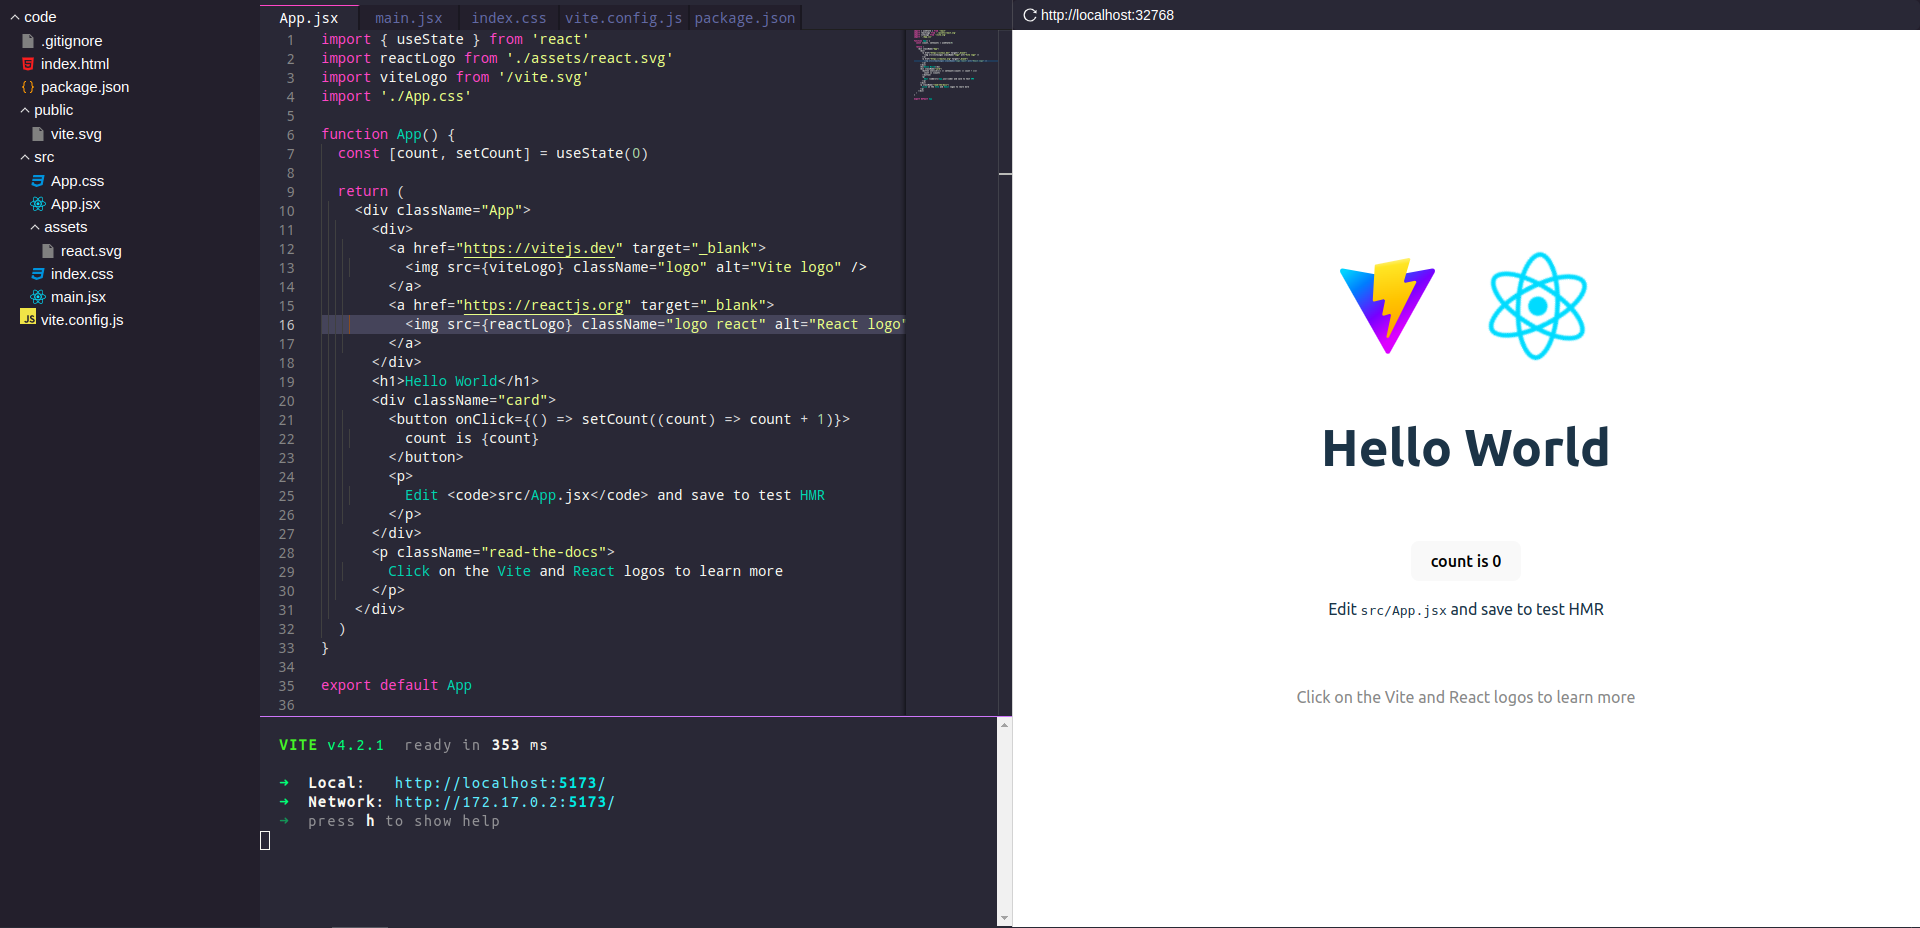Click the 'src/App.jsx' code text in preview
1920x928 pixels.
[x=1404, y=611]
